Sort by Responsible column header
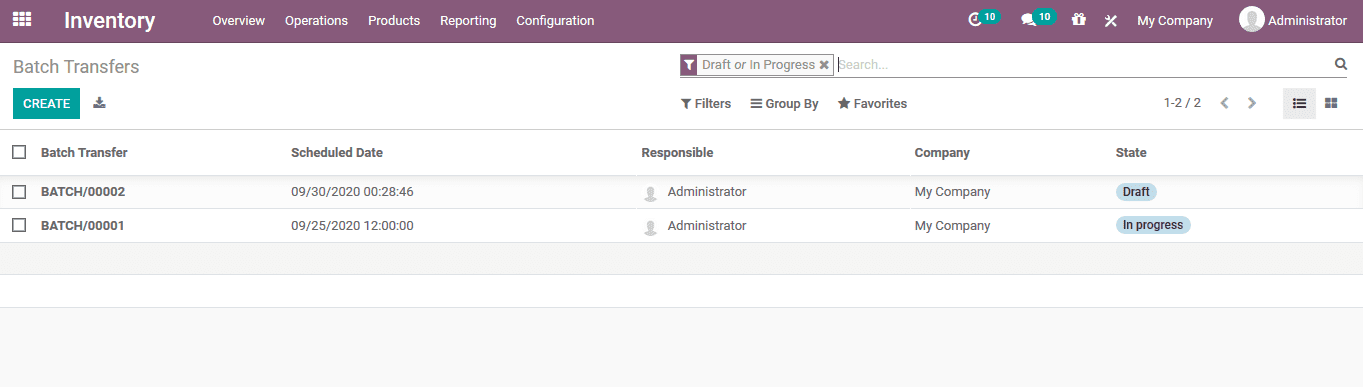 (x=677, y=153)
